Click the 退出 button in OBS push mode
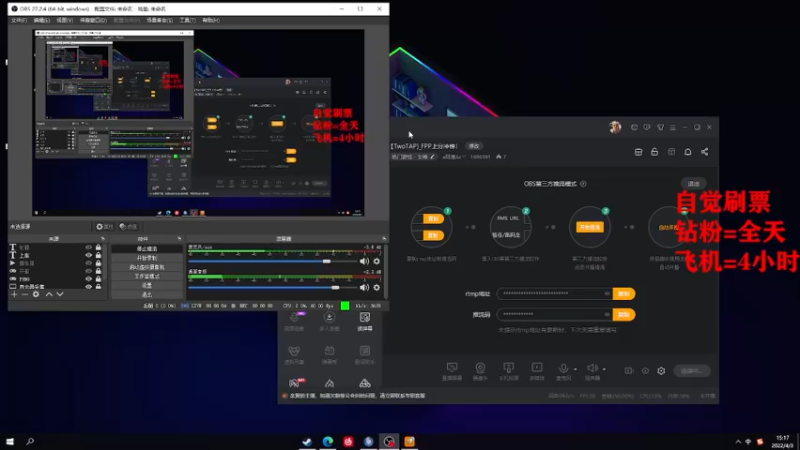Image resolution: width=800 pixels, height=450 pixels. (693, 184)
